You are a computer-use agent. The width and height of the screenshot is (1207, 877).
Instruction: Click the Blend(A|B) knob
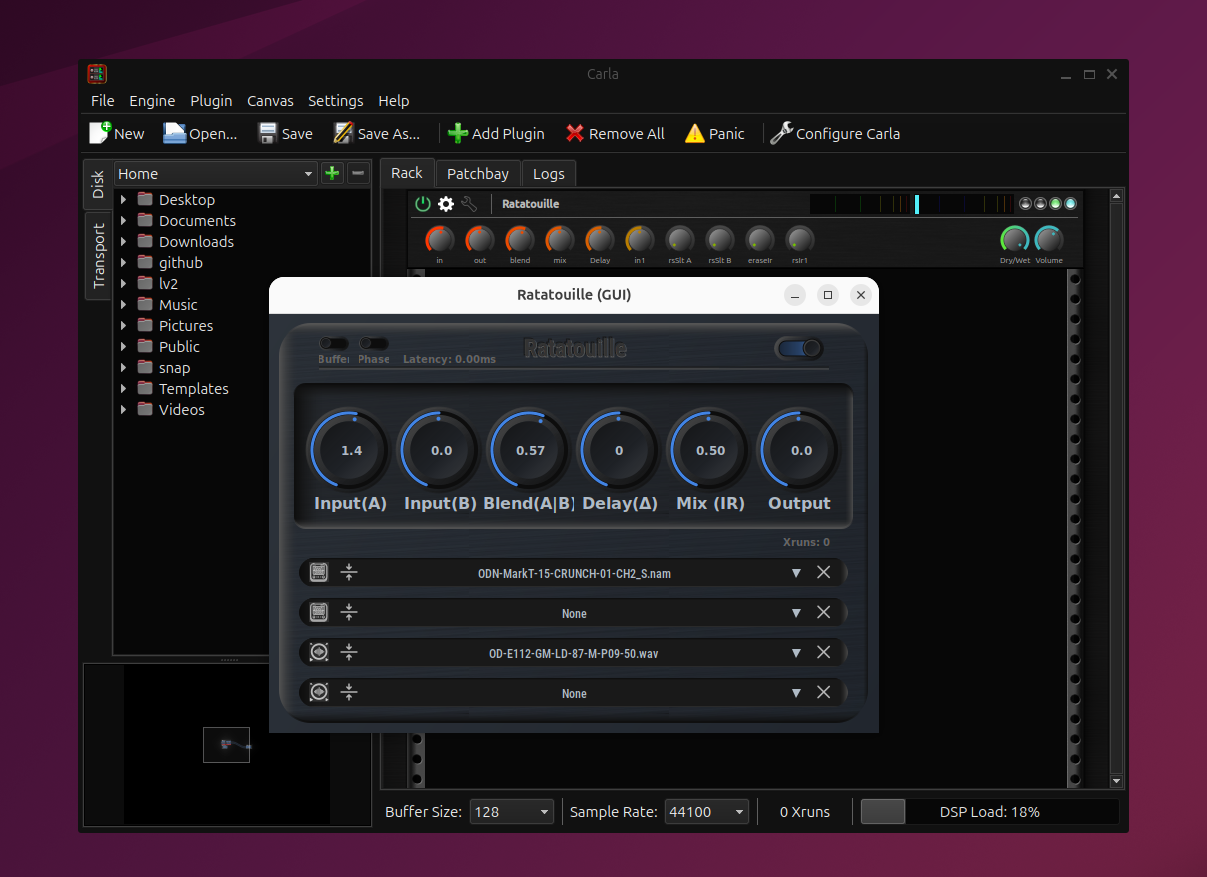pyautogui.click(x=529, y=451)
